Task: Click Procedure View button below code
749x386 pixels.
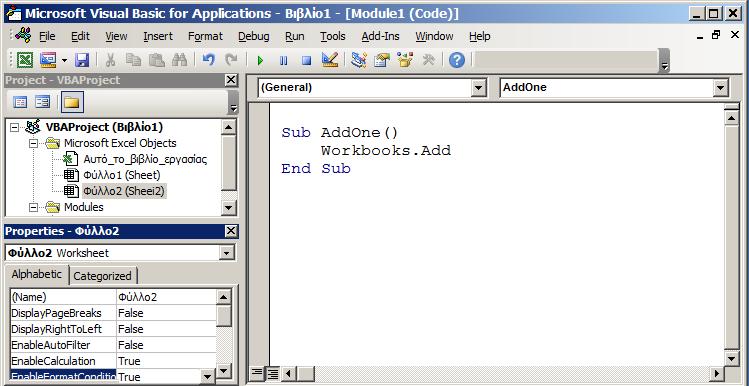Action: coord(257,373)
